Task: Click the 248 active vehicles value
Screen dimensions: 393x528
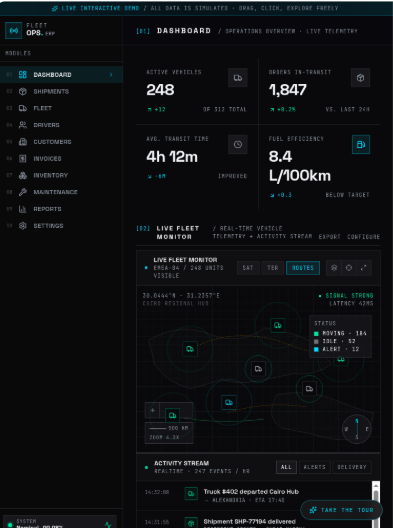Action: point(160,90)
